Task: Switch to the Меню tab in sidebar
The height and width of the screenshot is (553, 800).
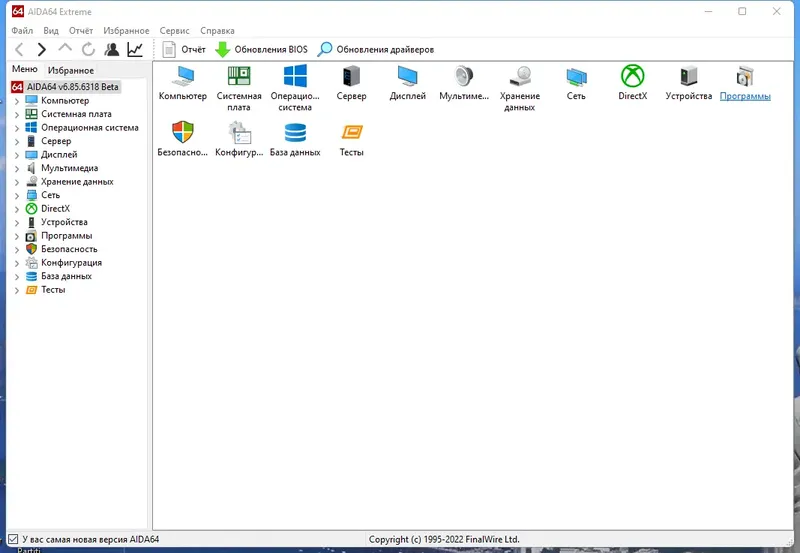Action: point(24,69)
